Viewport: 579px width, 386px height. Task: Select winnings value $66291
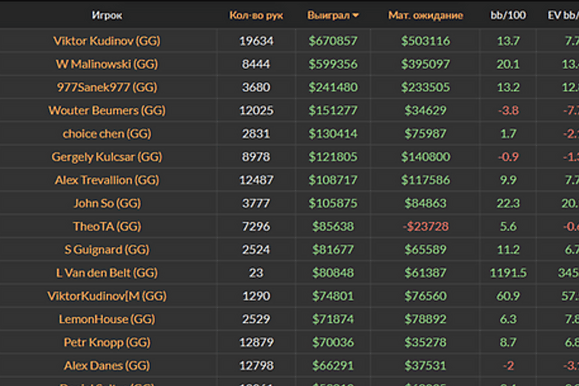(x=333, y=366)
